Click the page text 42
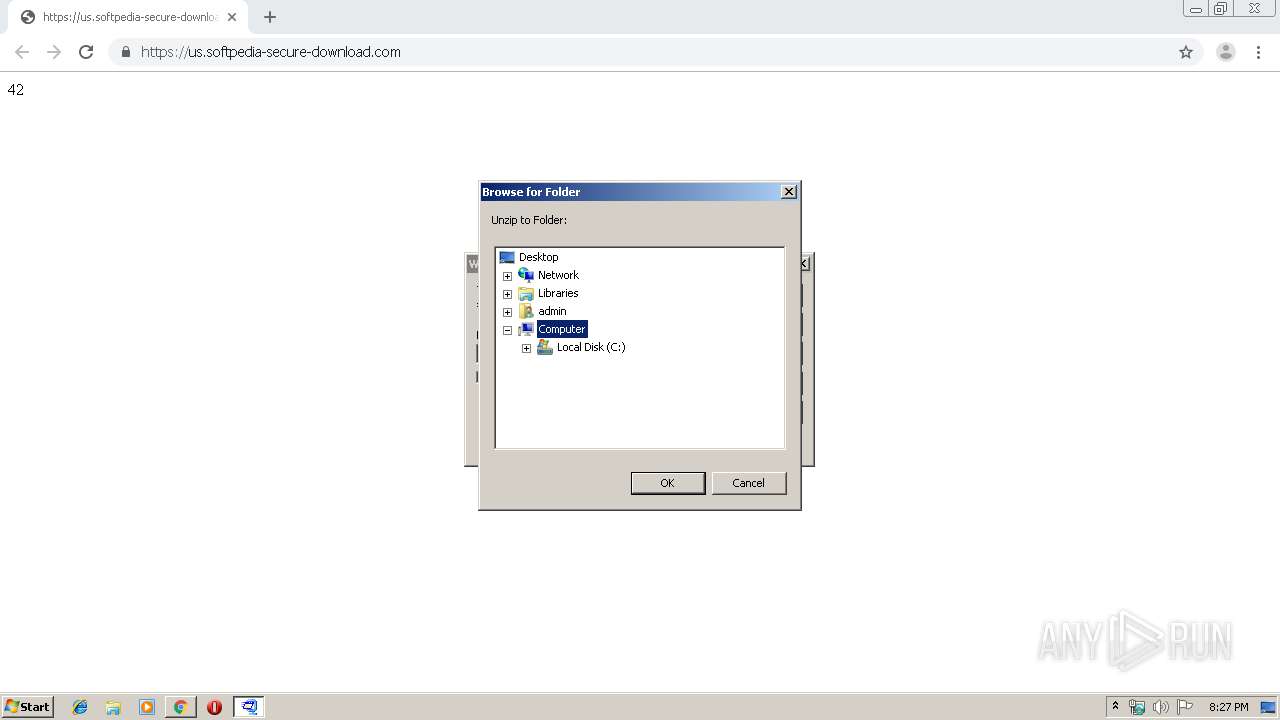 (16, 90)
